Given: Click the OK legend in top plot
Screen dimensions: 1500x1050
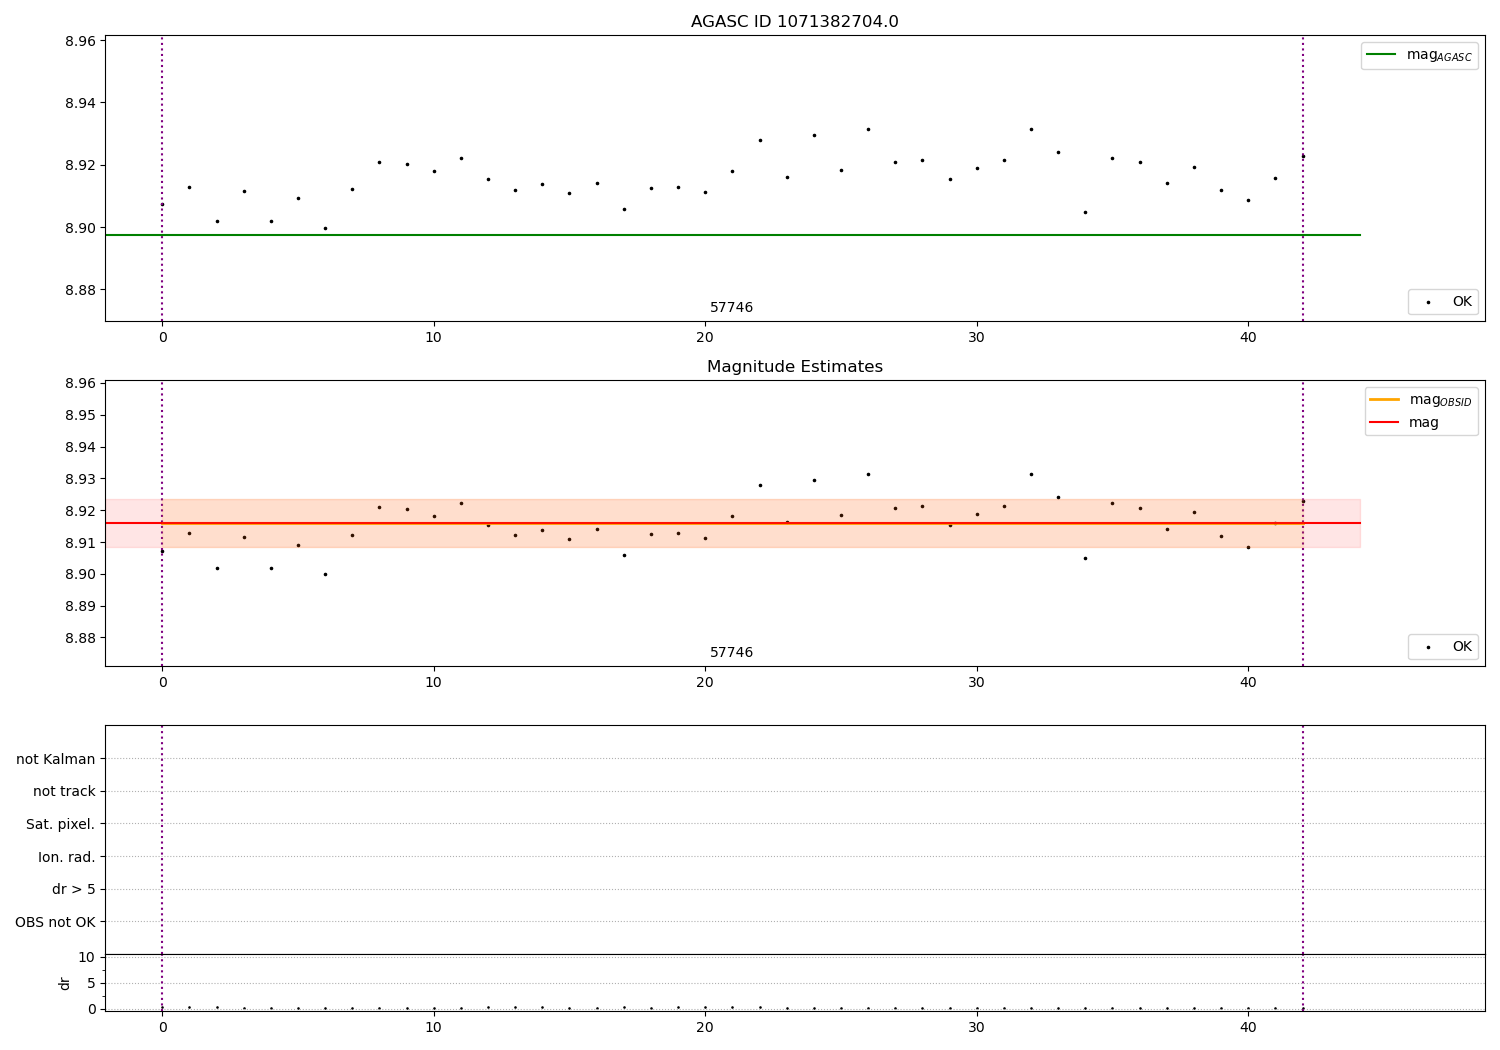Looking at the screenshot, I should pos(1443,301).
